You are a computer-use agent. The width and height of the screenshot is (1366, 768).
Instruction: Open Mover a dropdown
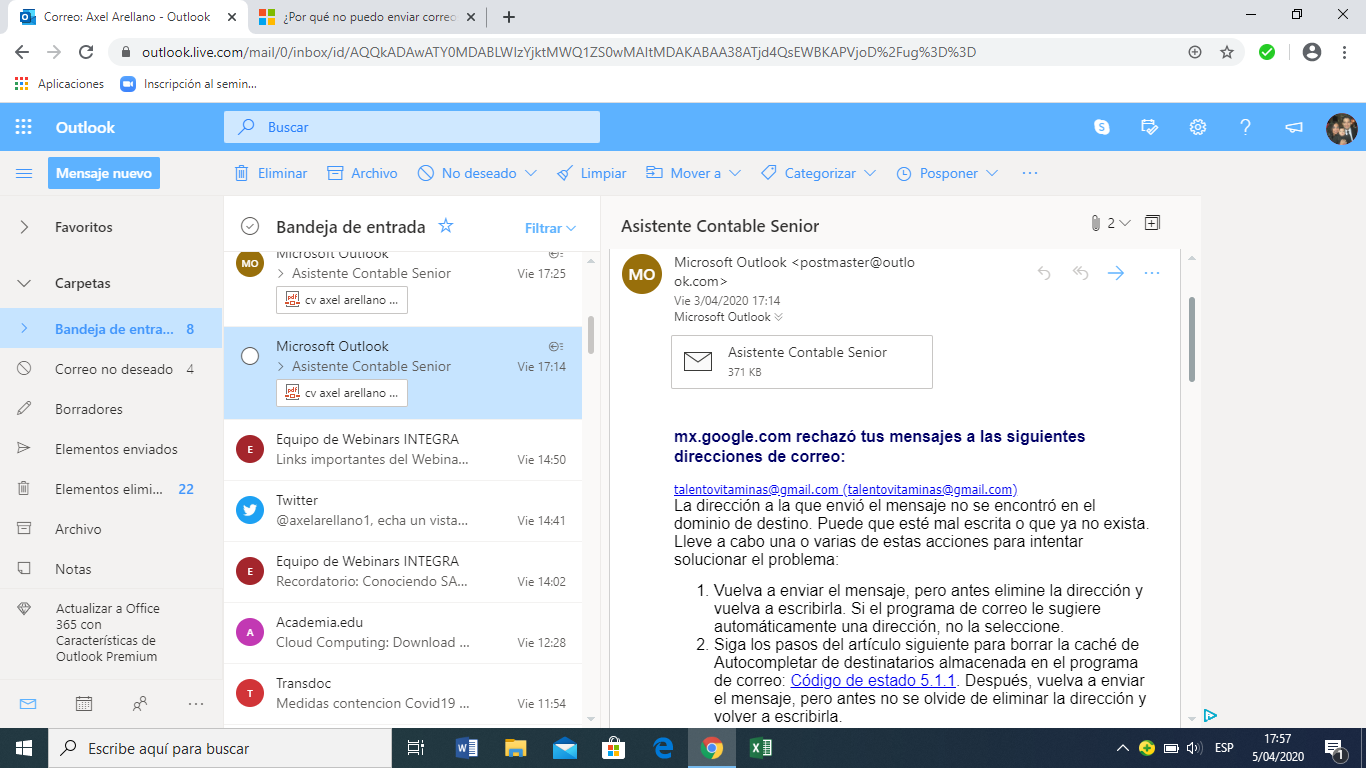[735, 173]
